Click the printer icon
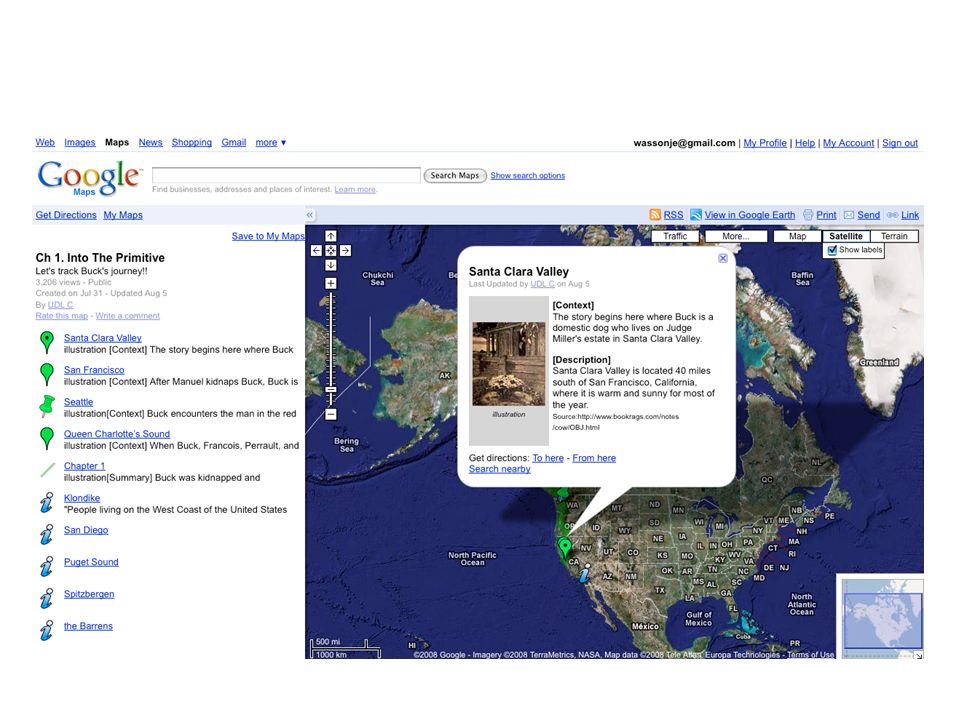Viewport: 960px width, 720px height. (808, 215)
